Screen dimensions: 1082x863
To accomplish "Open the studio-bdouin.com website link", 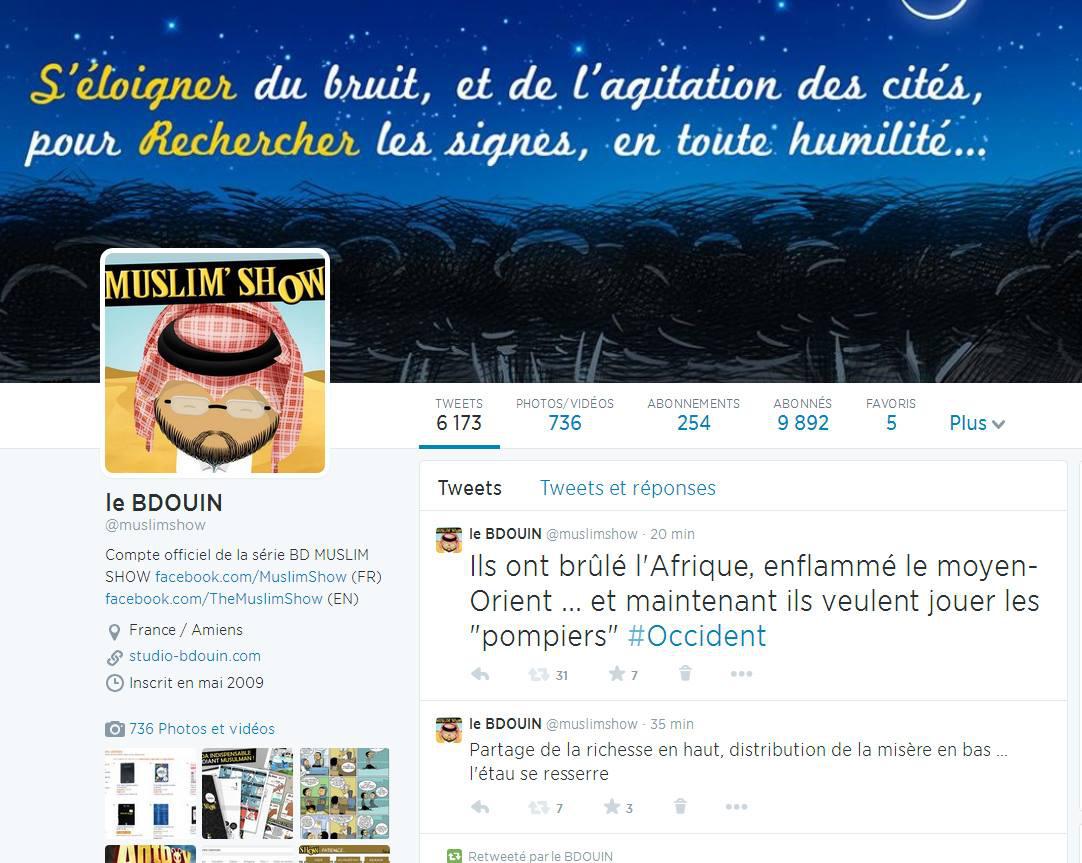I will [x=195, y=656].
